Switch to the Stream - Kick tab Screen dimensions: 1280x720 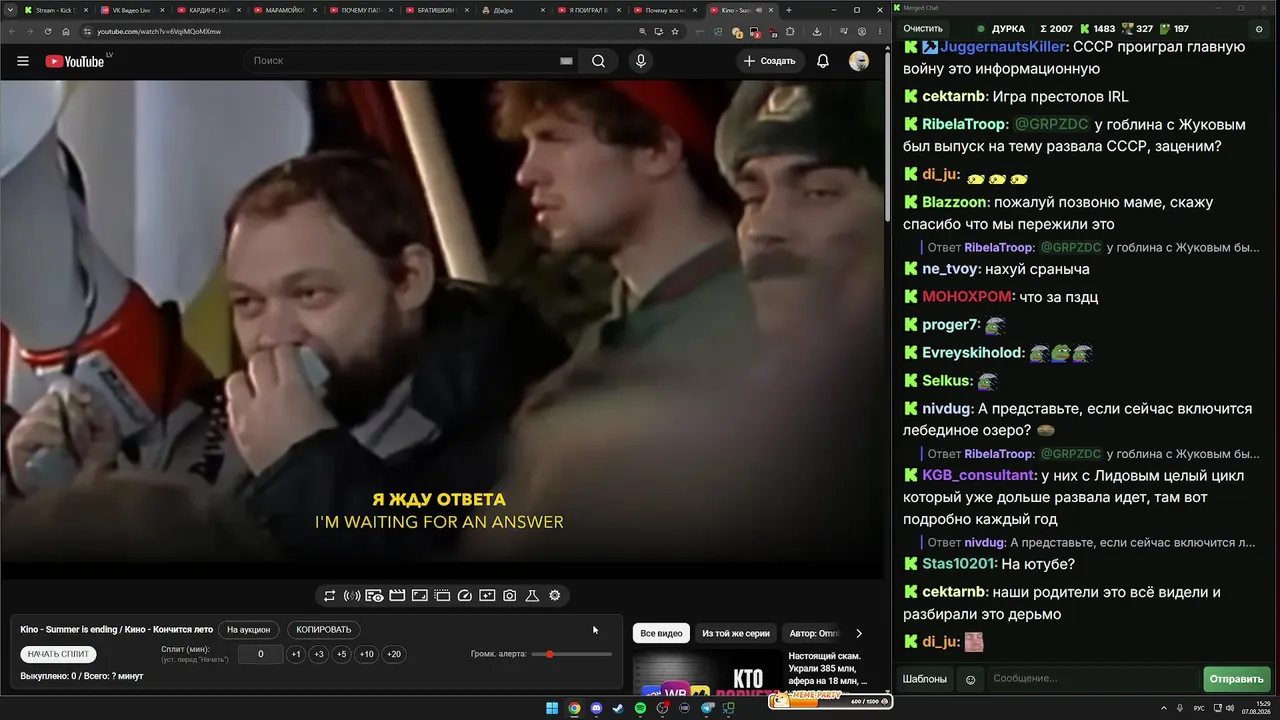pos(56,10)
